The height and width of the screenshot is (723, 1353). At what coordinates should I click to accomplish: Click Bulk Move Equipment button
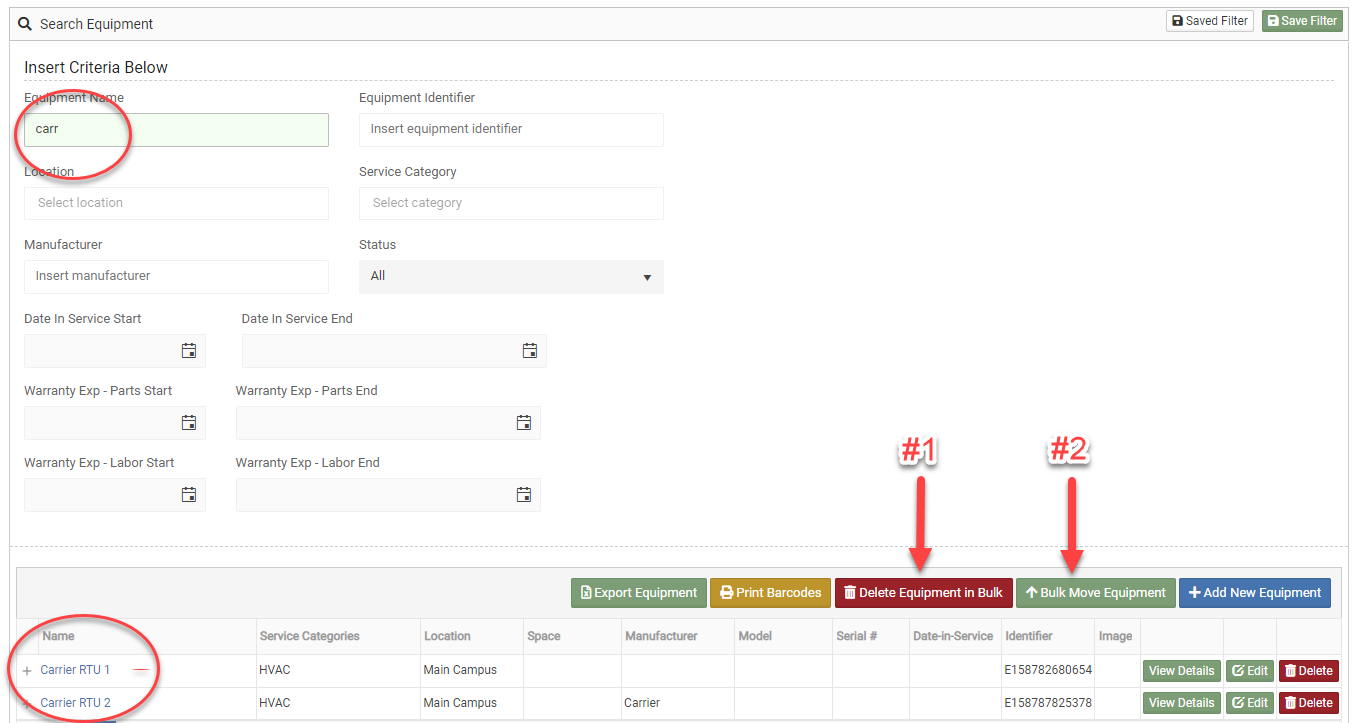(x=1095, y=593)
